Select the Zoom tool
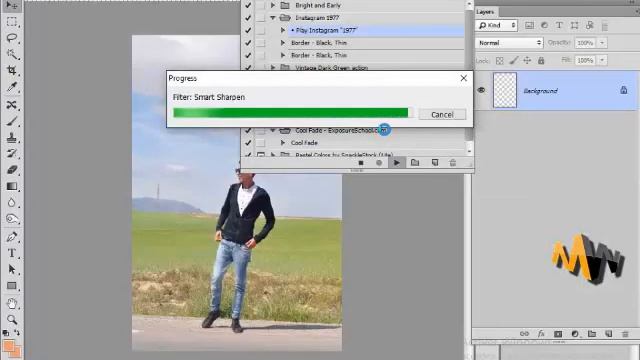 click(11, 319)
